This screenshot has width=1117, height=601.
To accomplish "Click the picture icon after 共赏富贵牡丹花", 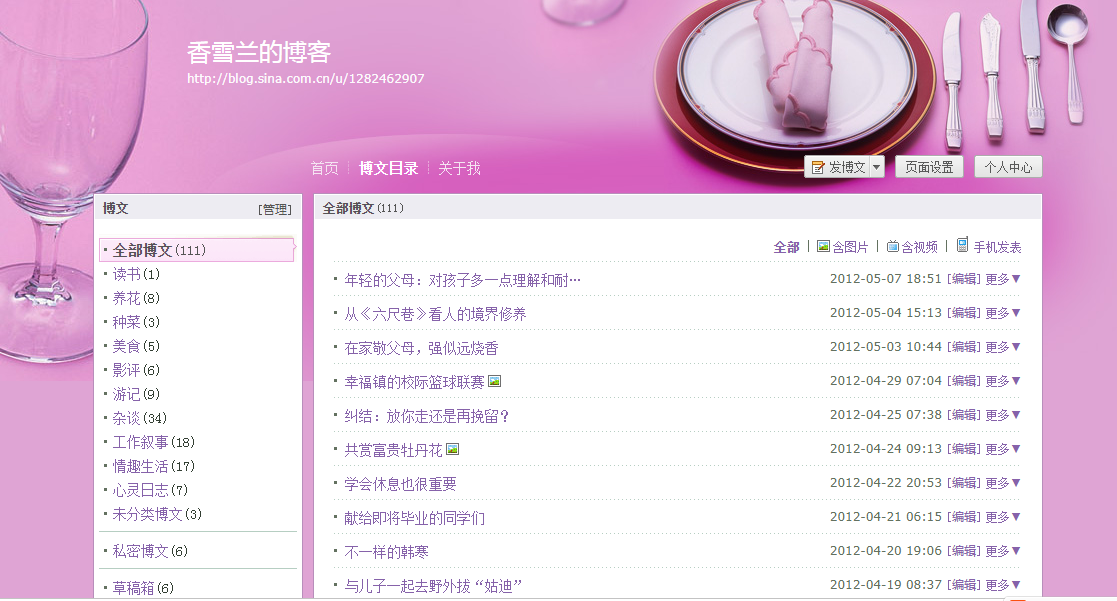I will (x=452, y=449).
